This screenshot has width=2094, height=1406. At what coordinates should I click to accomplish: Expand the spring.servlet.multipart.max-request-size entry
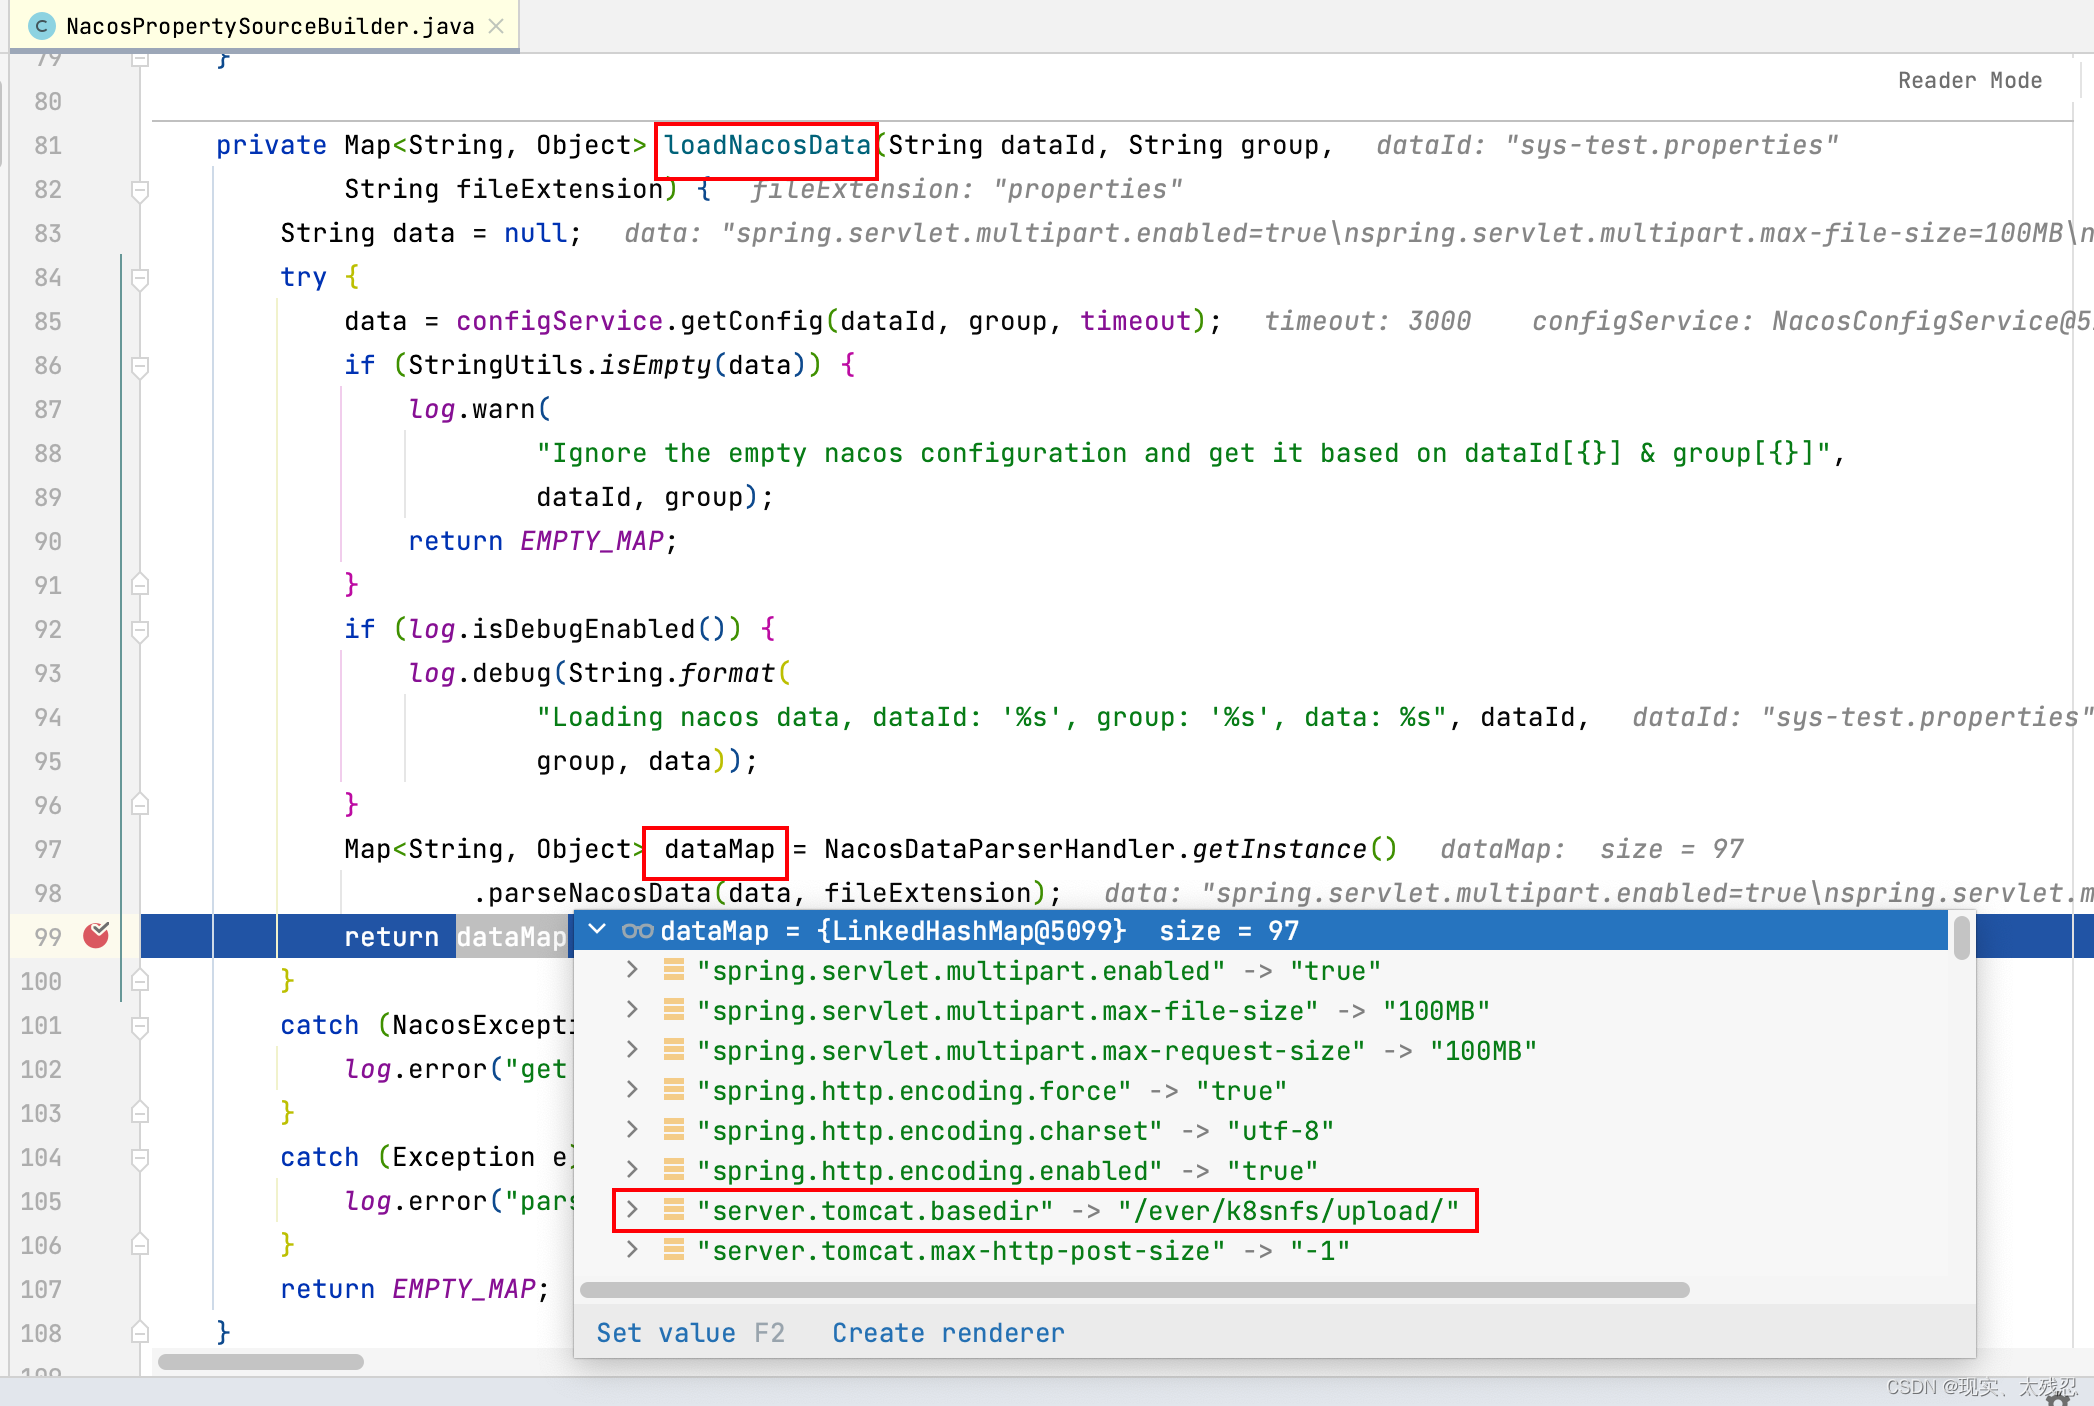click(x=631, y=1050)
